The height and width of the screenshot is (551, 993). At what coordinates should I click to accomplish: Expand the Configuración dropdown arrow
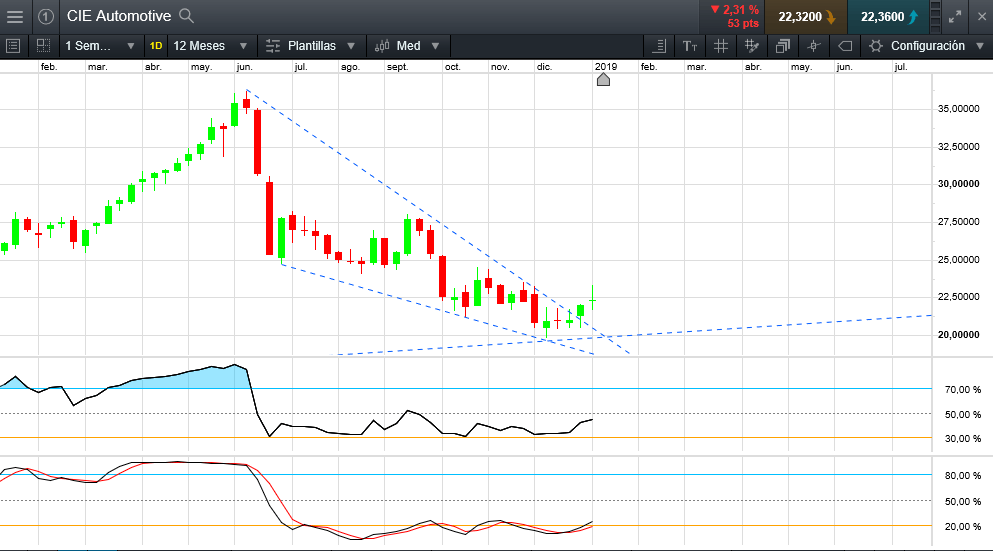pyautogui.click(x=980, y=46)
